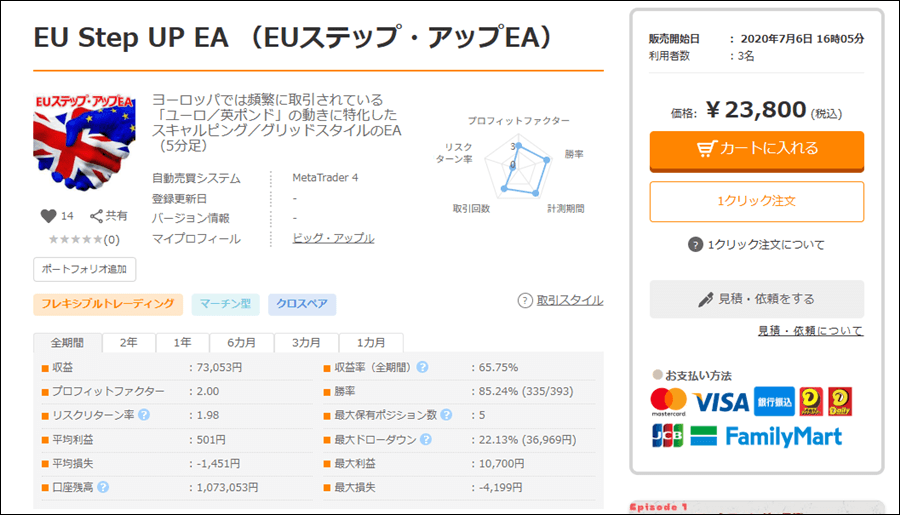Select the 全期間 tab
This screenshot has height=515, width=900.
[68, 342]
